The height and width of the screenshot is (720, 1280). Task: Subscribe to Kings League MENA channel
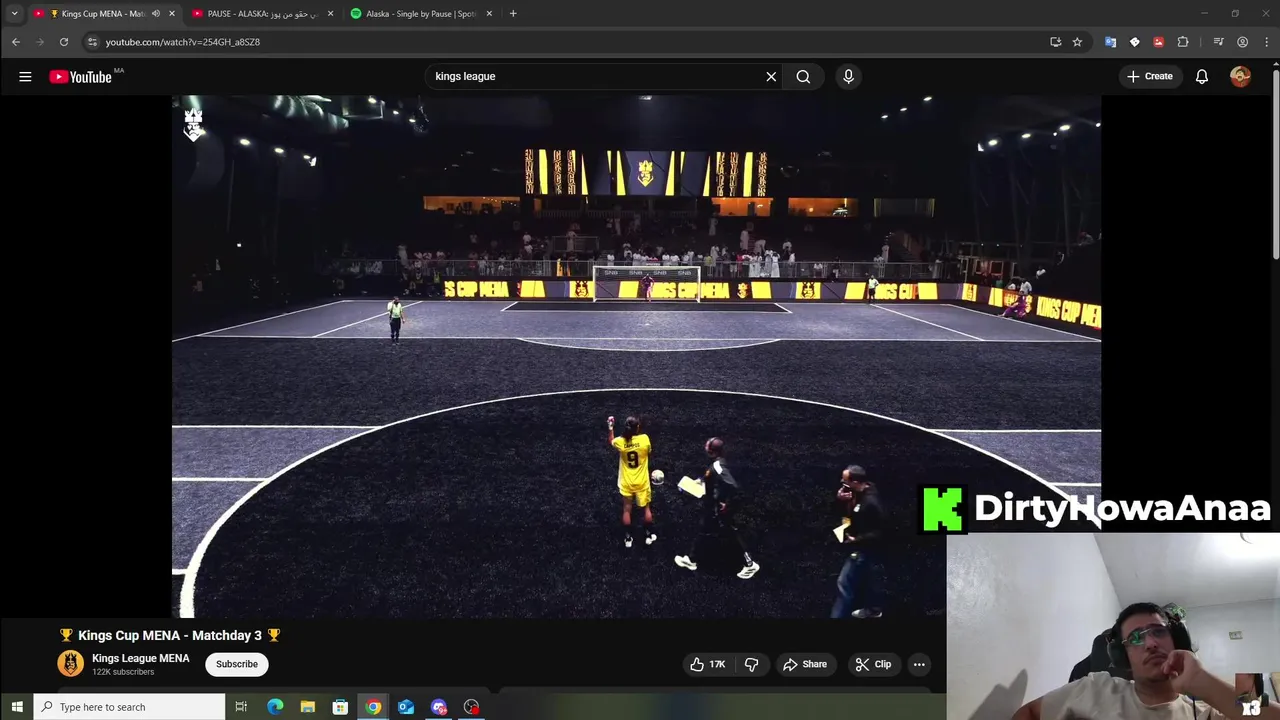[237, 664]
